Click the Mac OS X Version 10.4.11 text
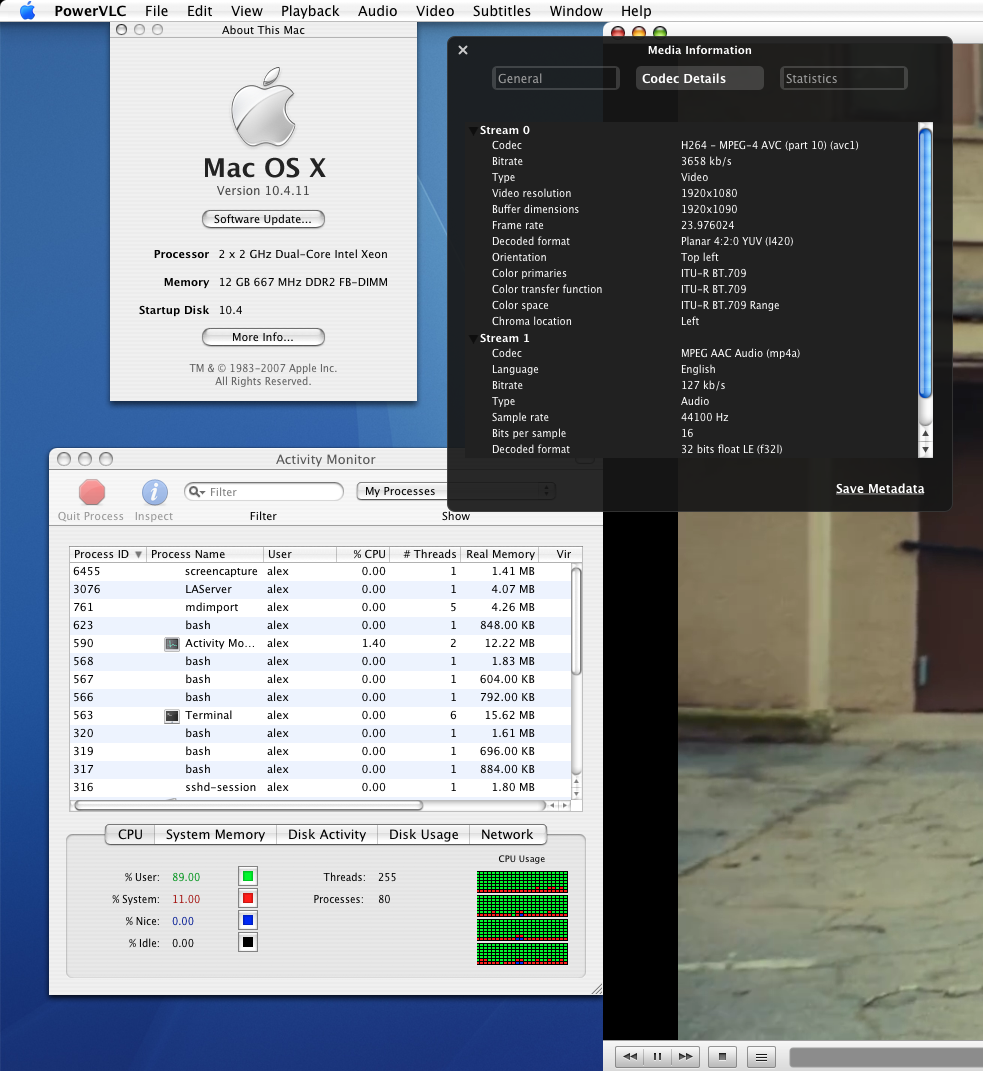Viewport: 983px width, 1071px height. pyautogui.click(x=263, y=191)
